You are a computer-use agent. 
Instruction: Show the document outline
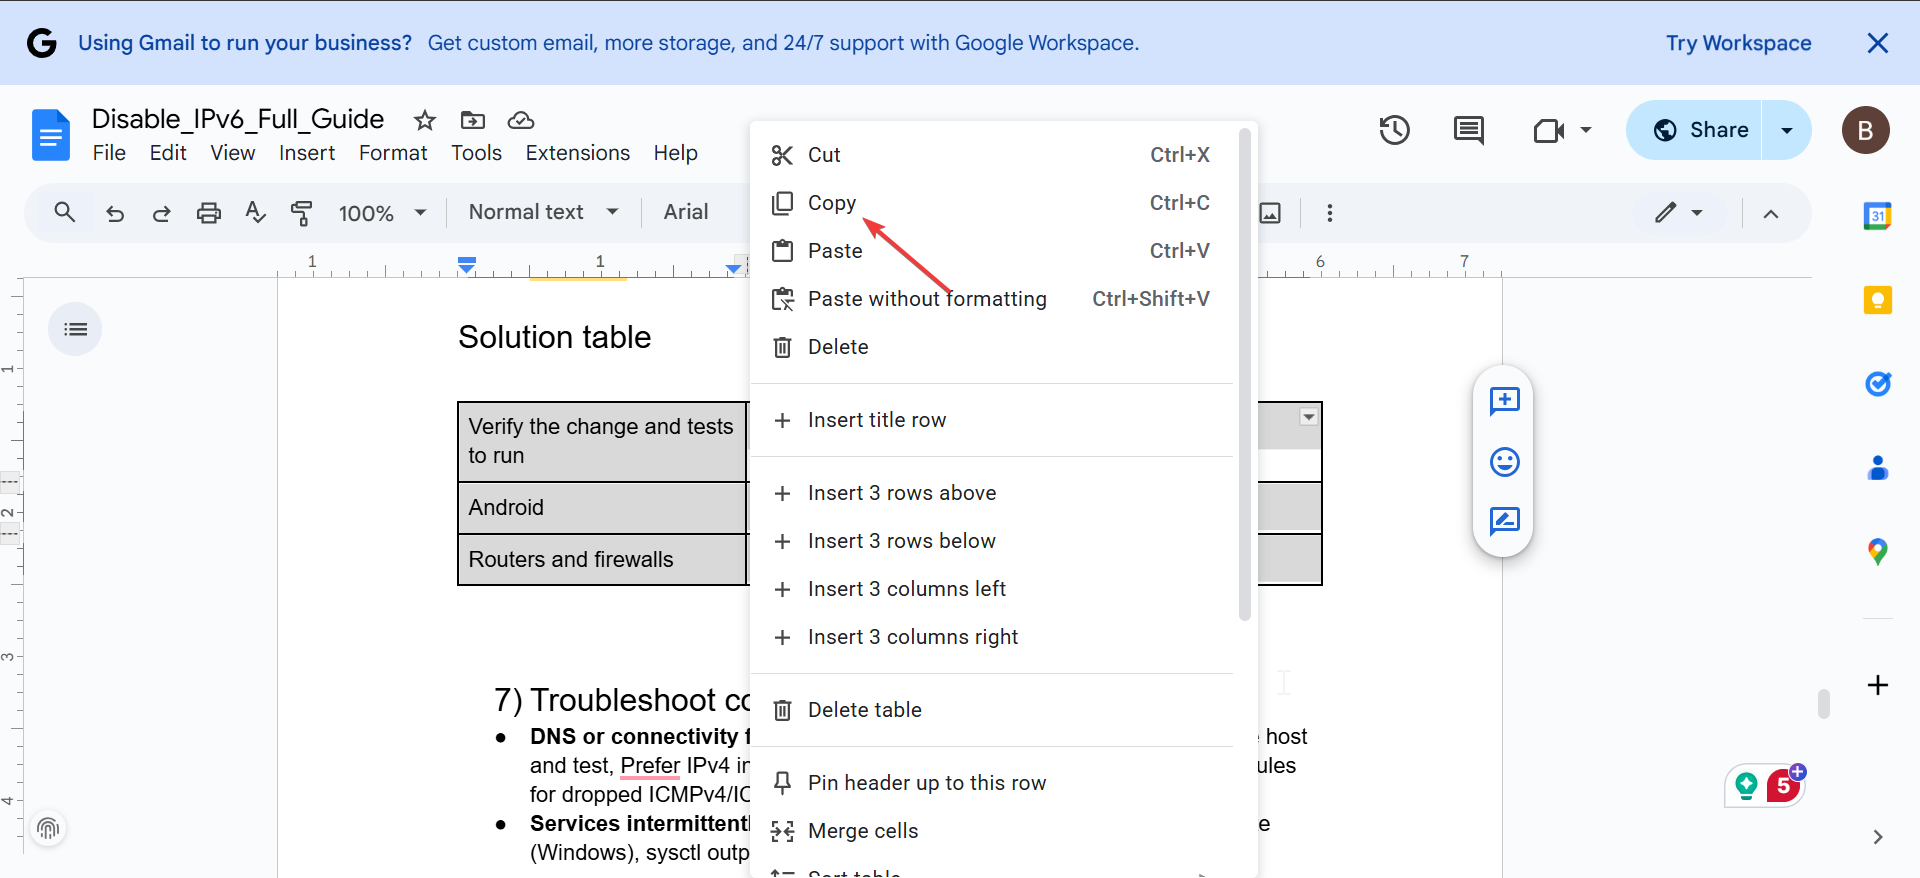pos(75,329)
